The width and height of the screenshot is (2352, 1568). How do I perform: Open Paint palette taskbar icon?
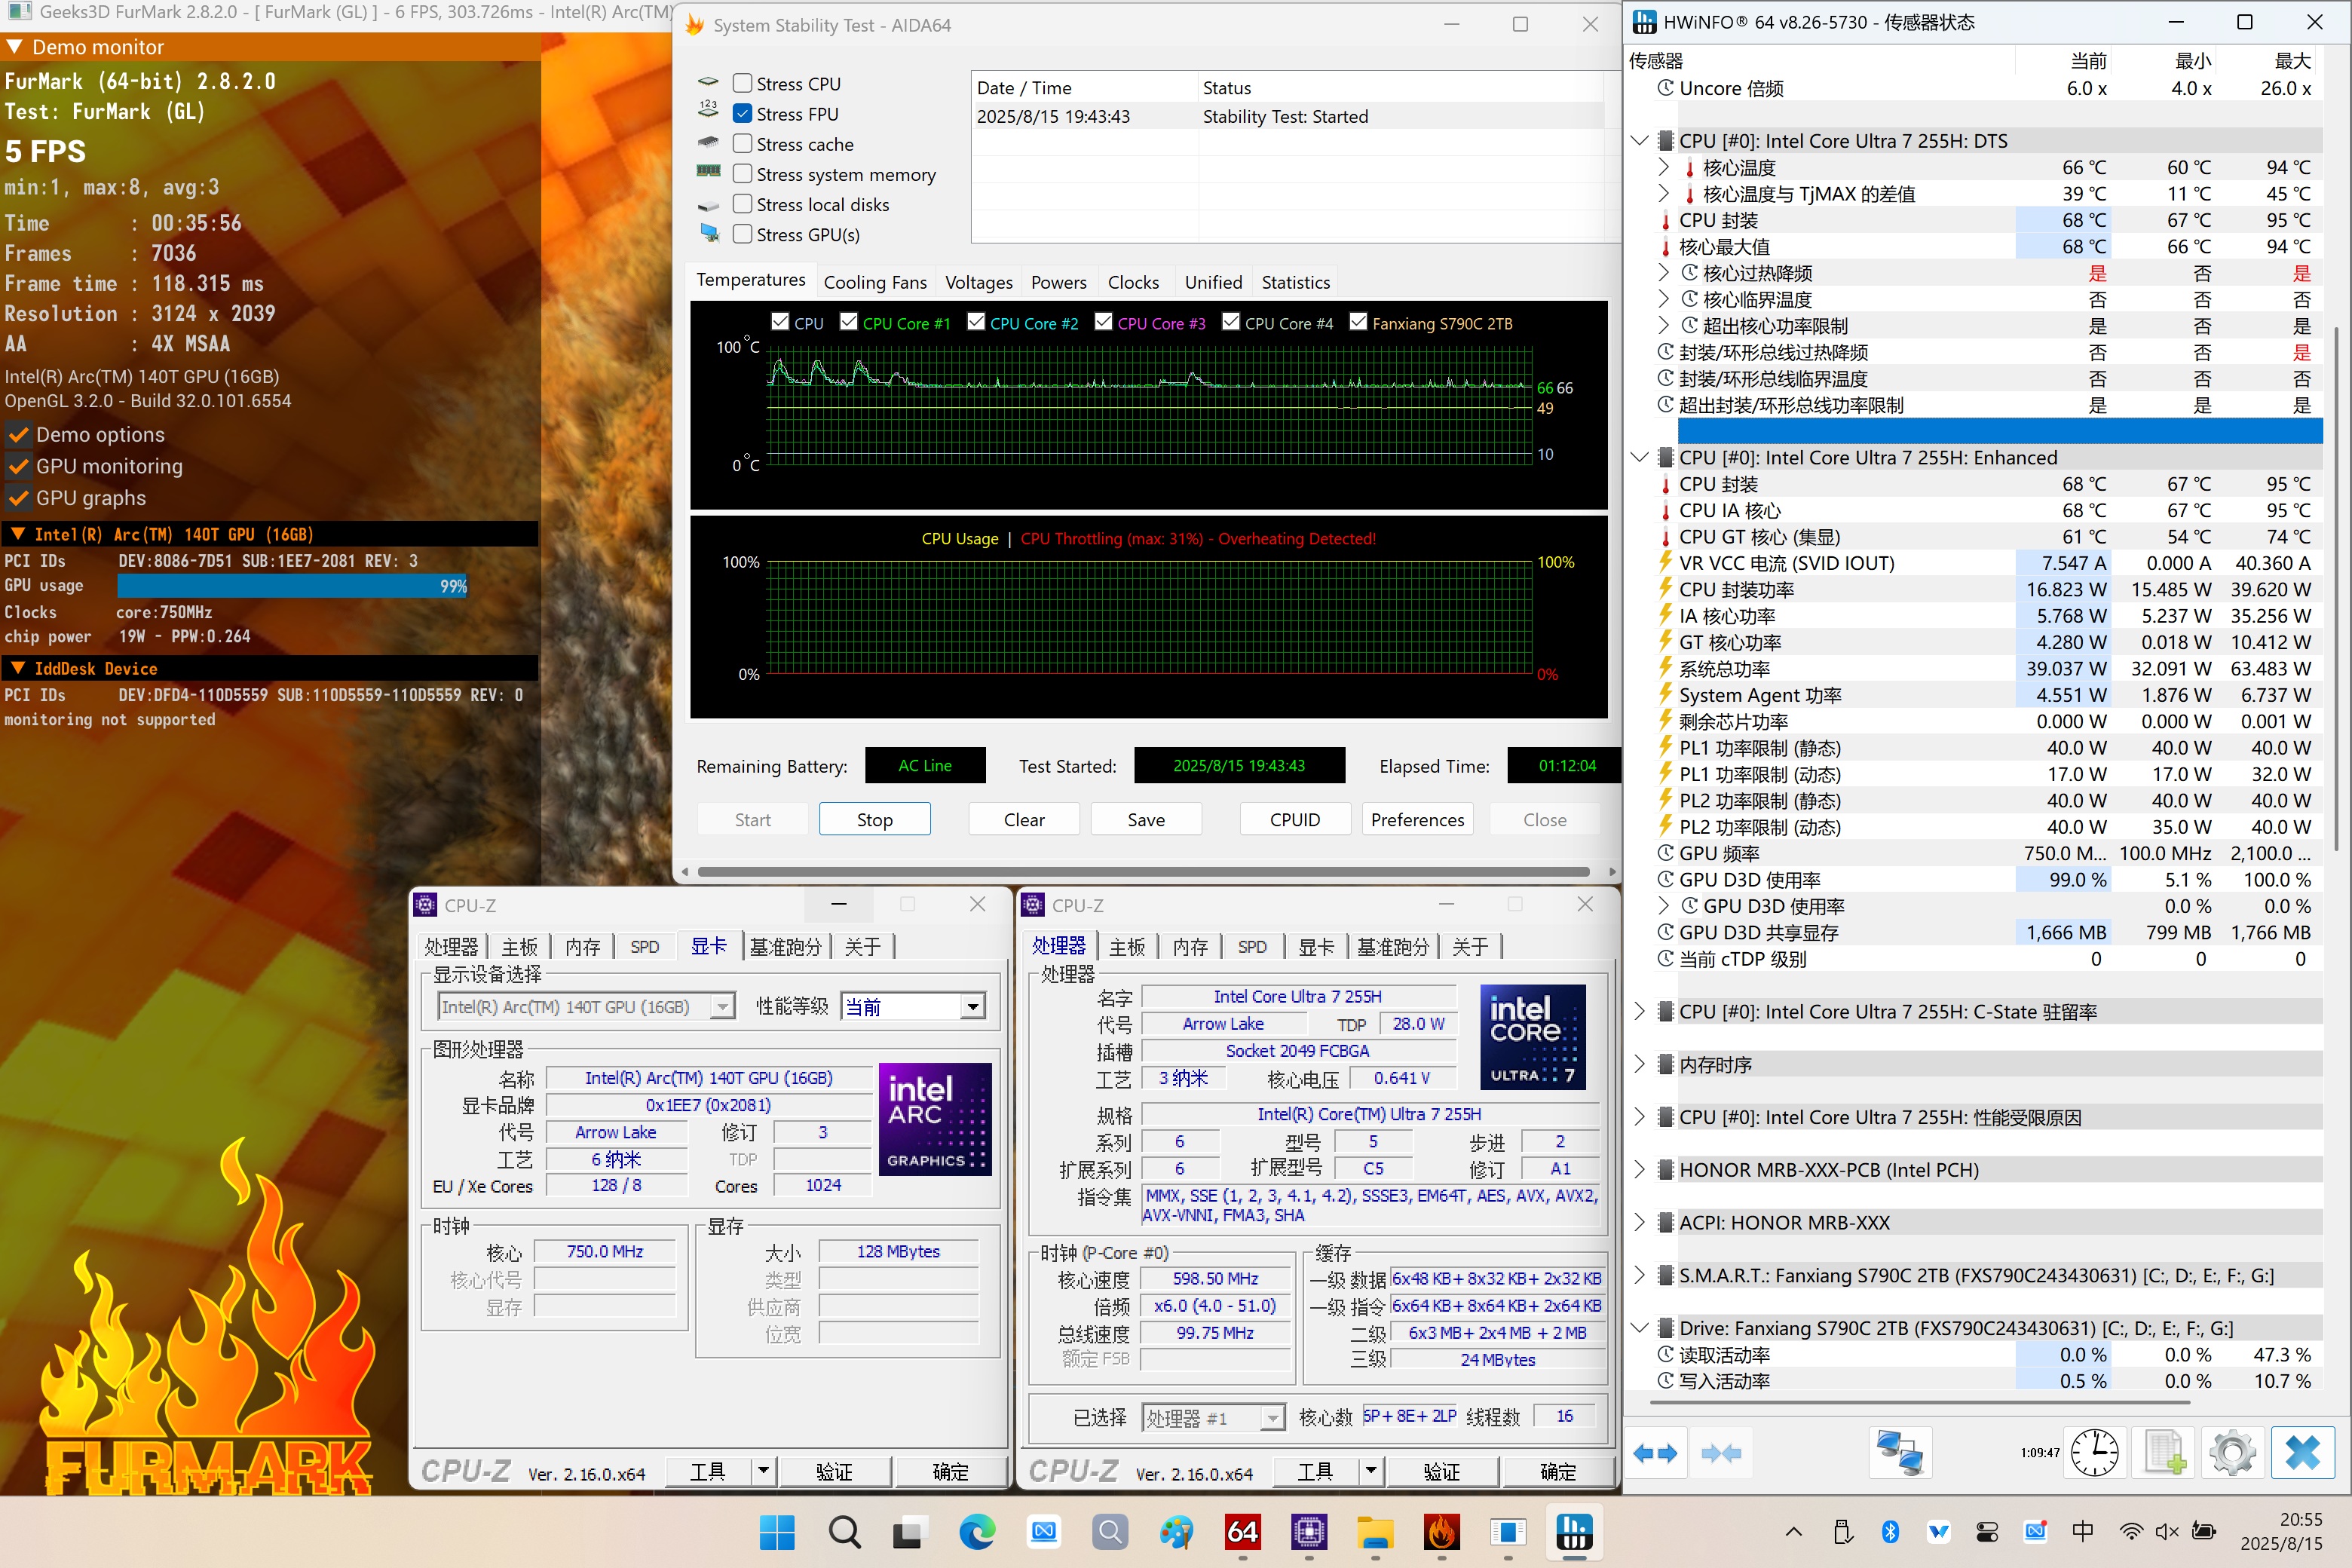[1176, 1532]
